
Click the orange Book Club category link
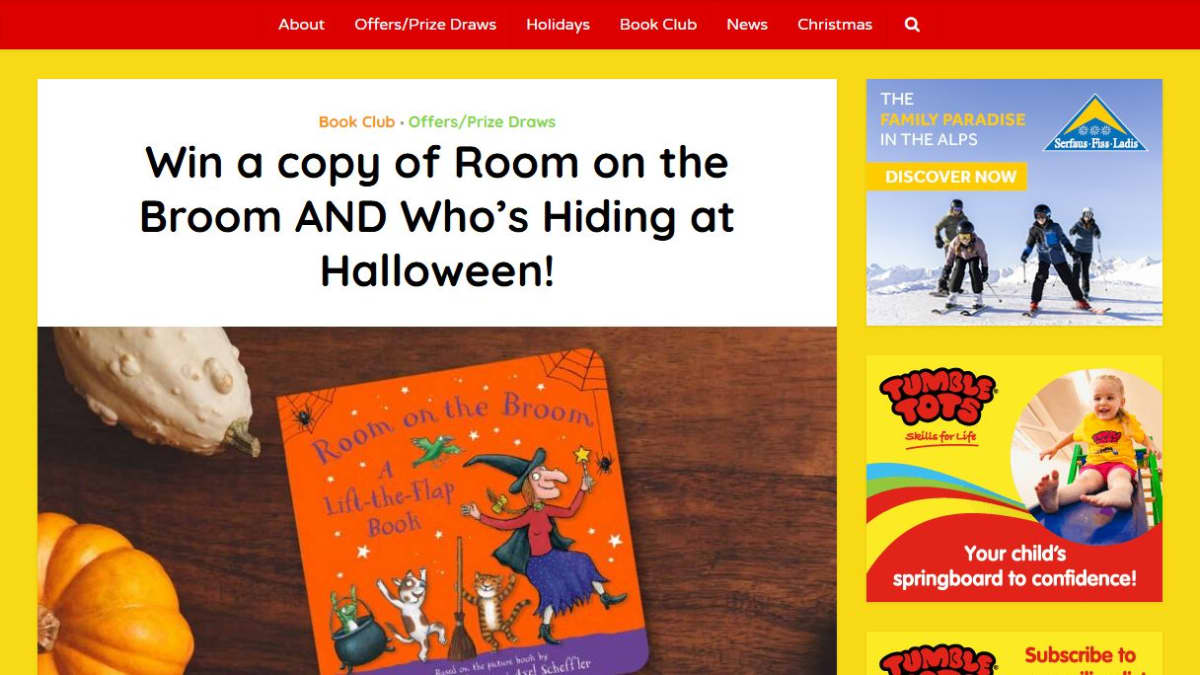[357, 122]
